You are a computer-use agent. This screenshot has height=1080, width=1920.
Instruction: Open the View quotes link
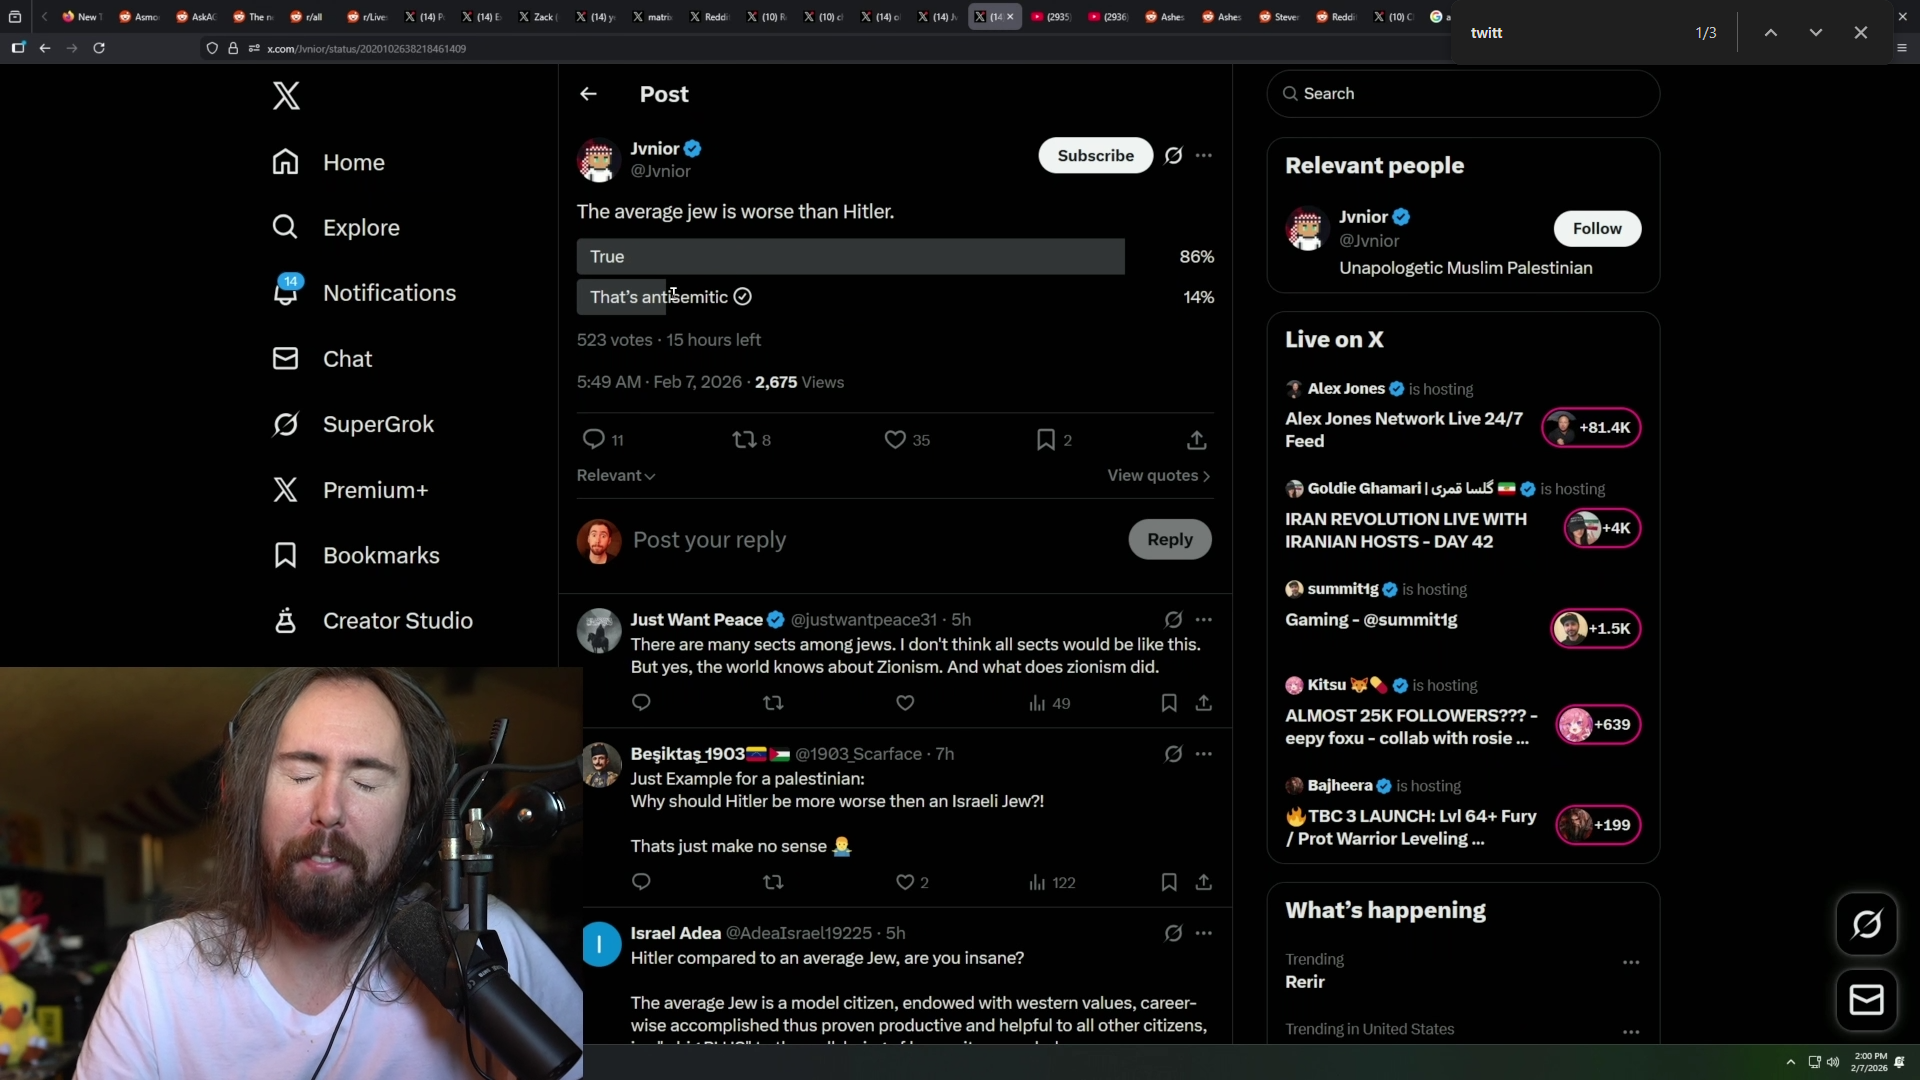point(1158,476)
